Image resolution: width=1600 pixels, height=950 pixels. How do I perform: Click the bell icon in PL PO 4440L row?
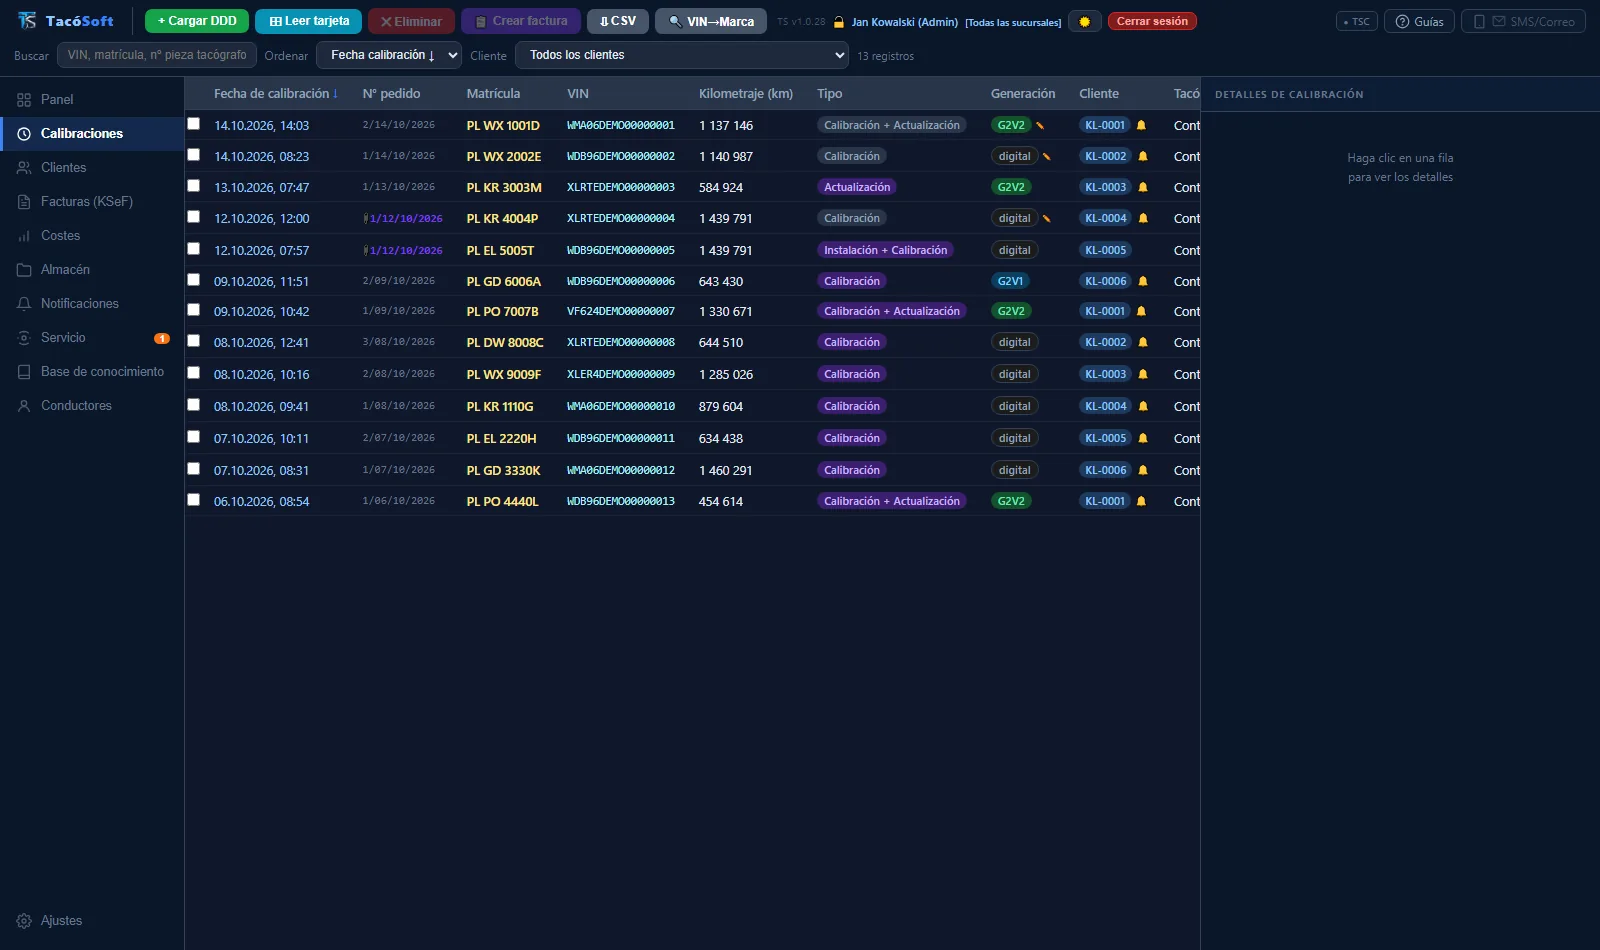tap(1141, 501)
